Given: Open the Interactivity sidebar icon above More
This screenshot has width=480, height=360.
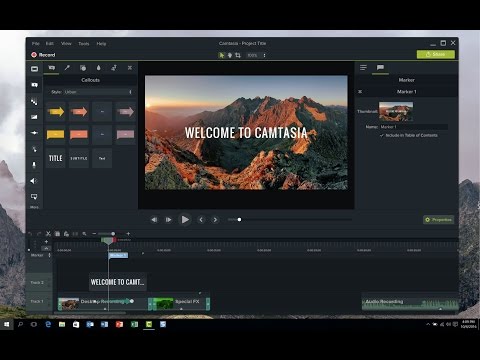Looking at the screenshot, I should tap(34, 197).
